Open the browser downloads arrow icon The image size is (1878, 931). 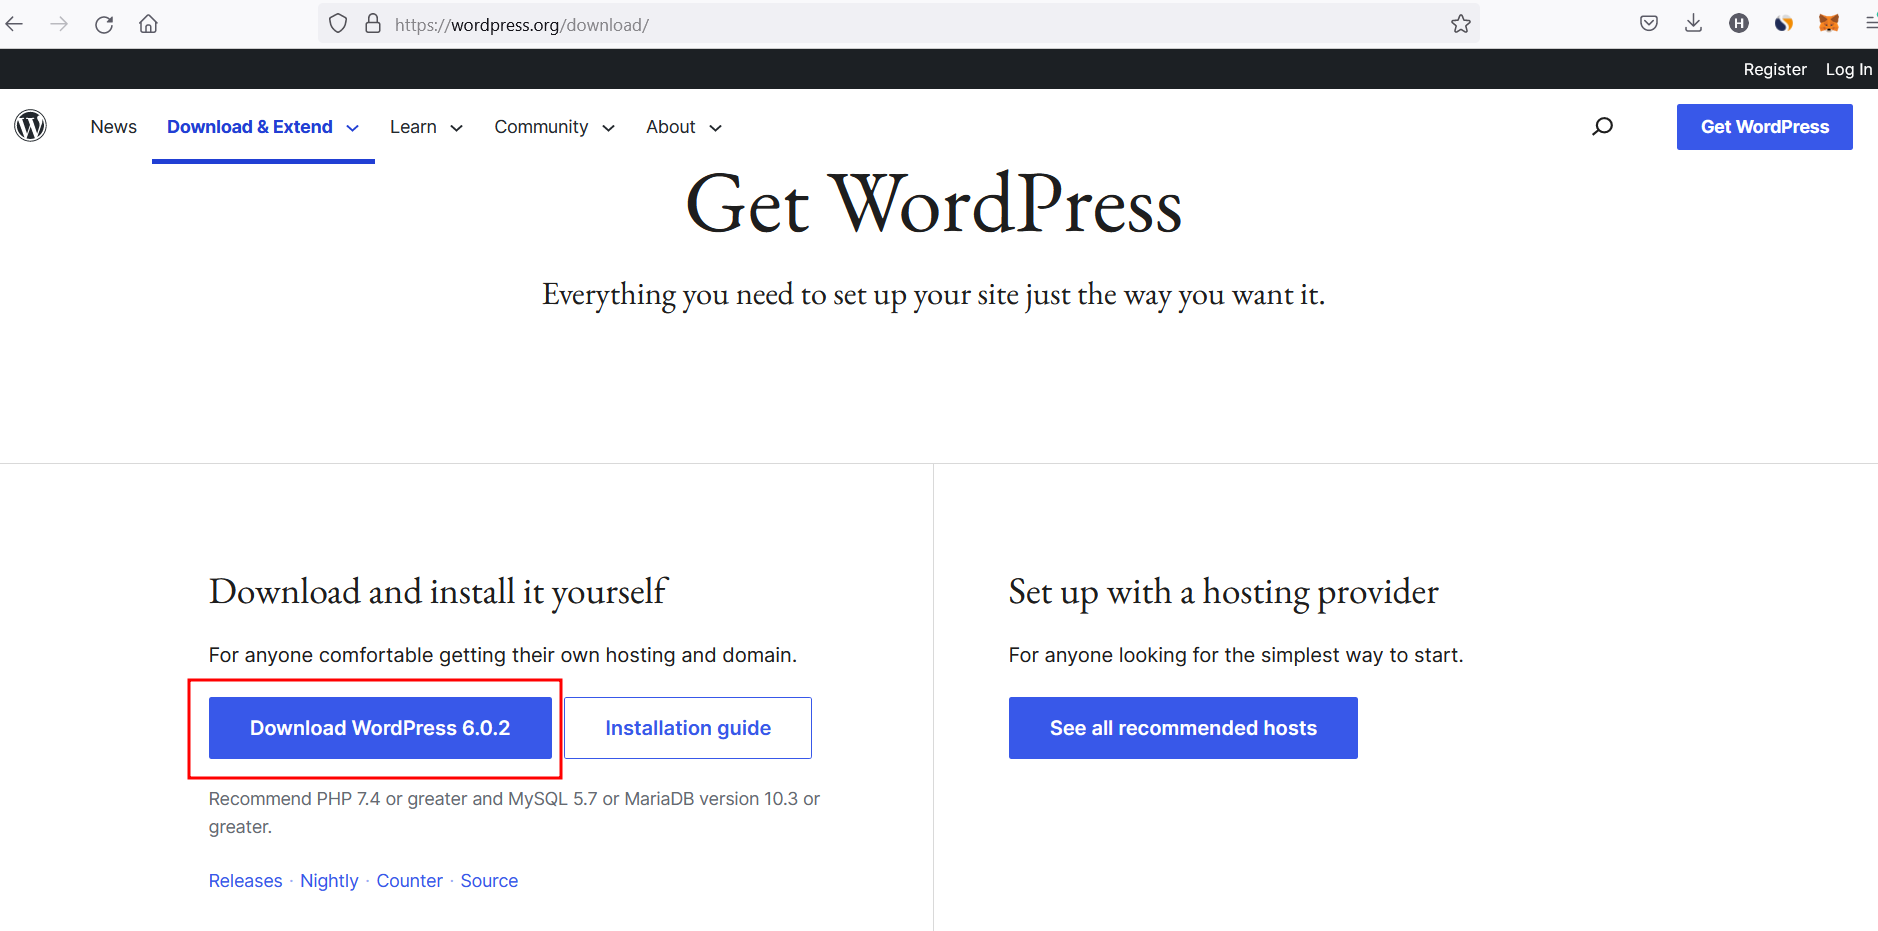click(1693, 23)
